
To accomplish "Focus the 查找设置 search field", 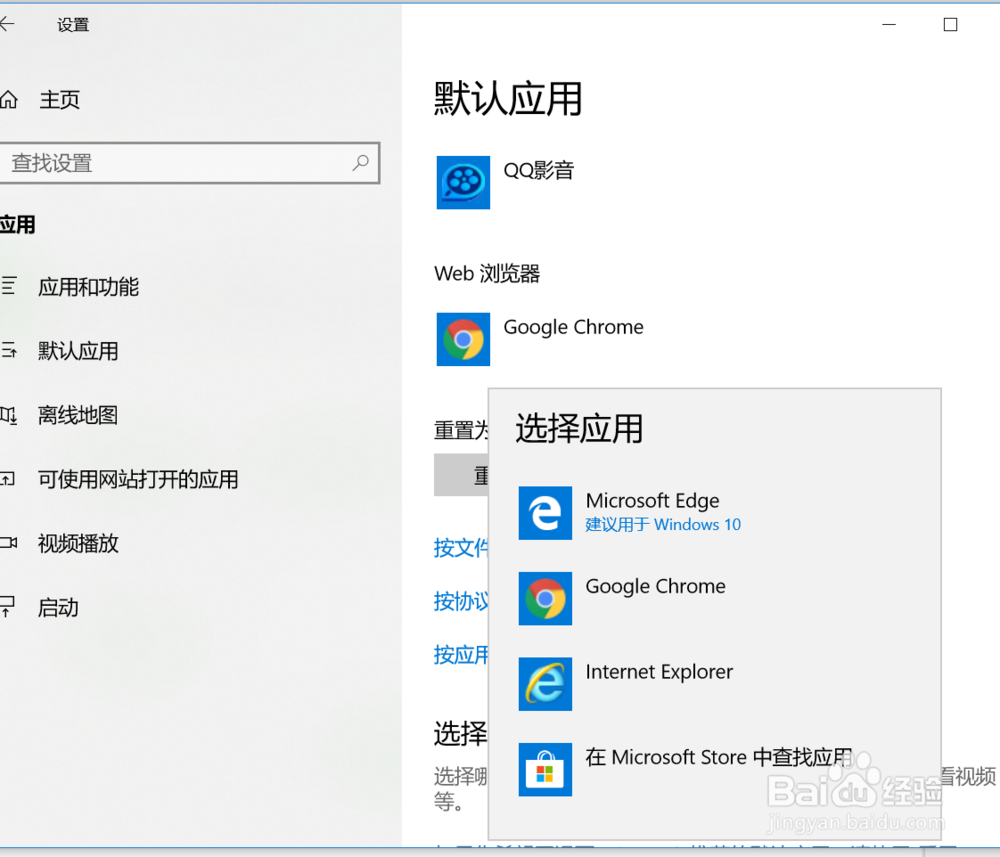I will pyautogui.click(x=189, y=163).
